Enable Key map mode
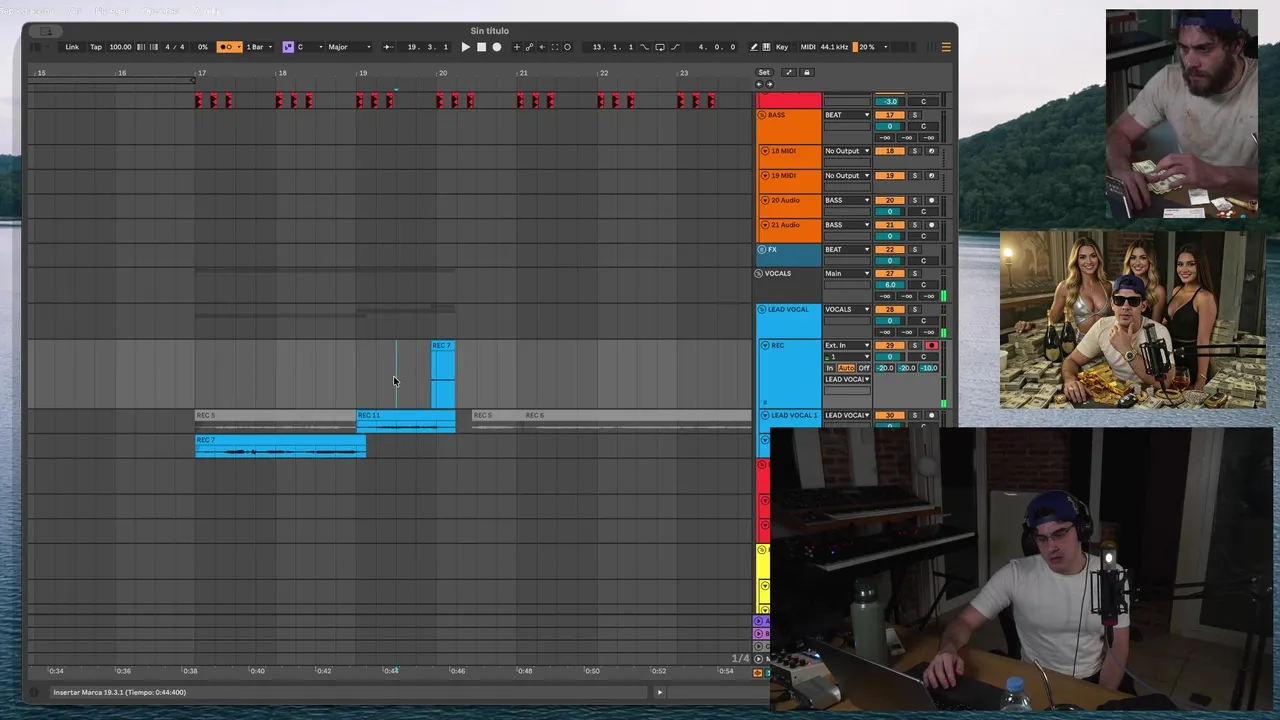The height and width of the screenshot is (720, 1280). tap(782, 47)
